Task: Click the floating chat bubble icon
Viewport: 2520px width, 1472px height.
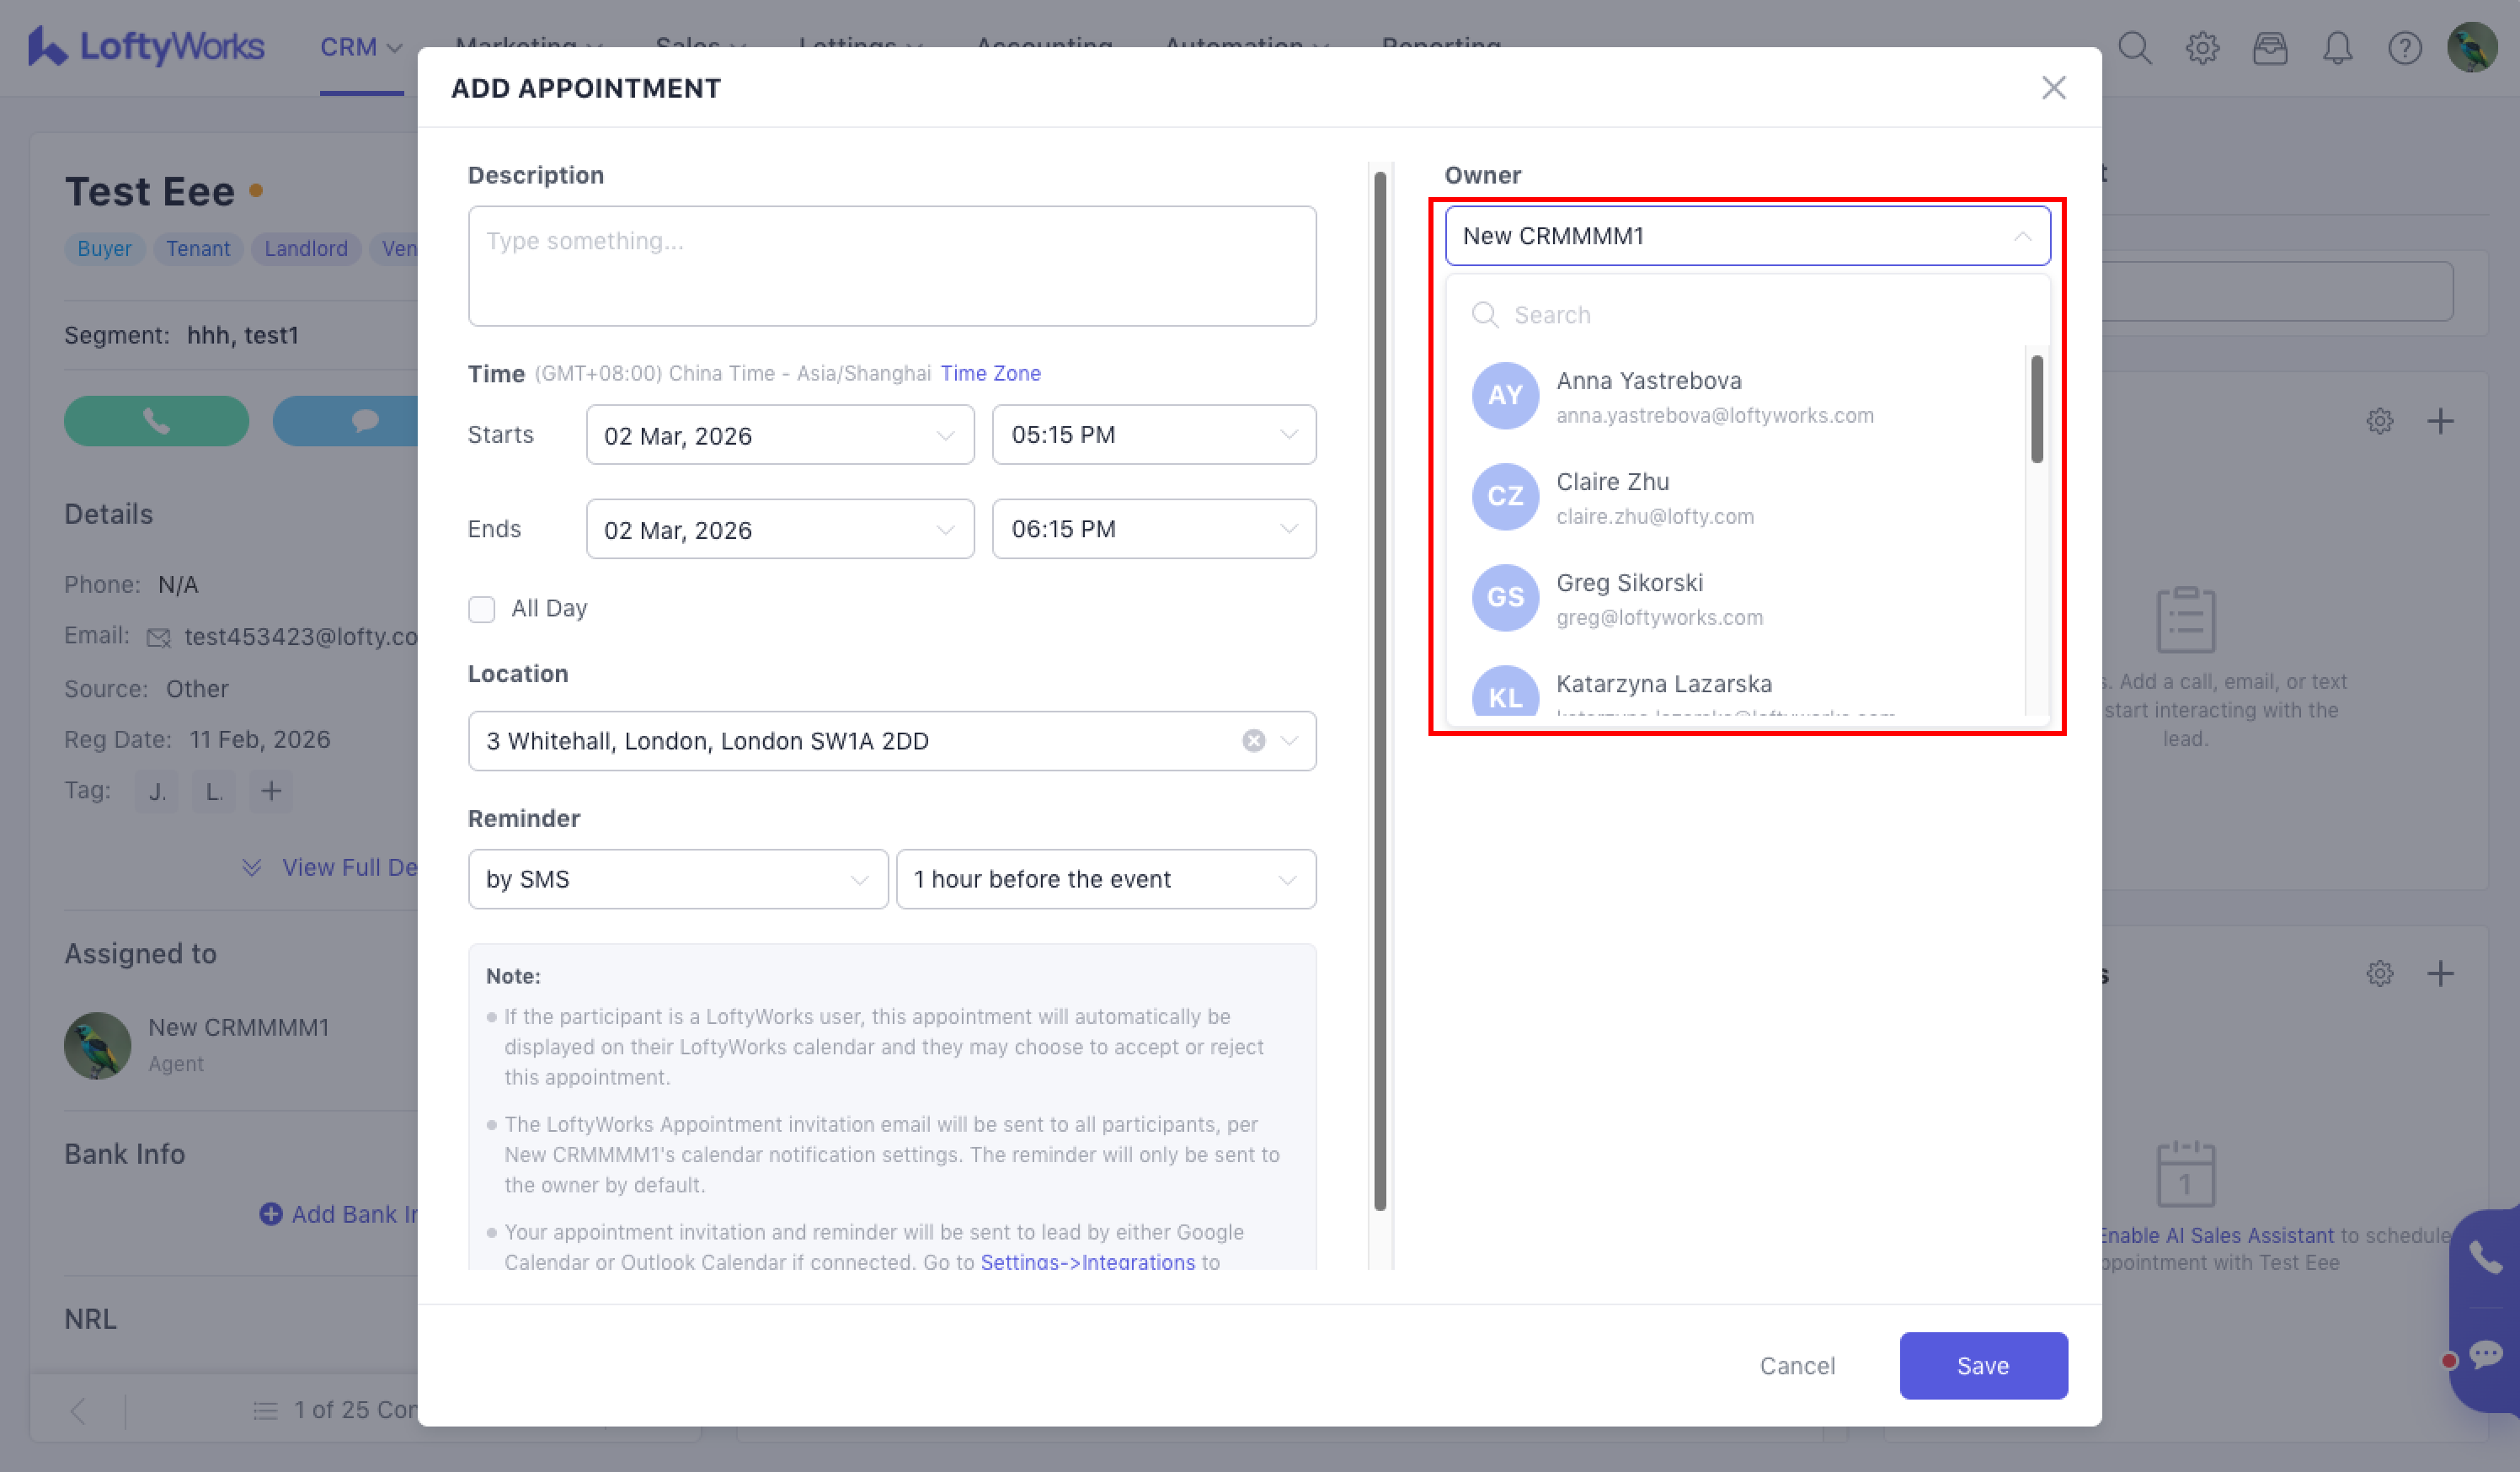Action: coord(2486,1355)
